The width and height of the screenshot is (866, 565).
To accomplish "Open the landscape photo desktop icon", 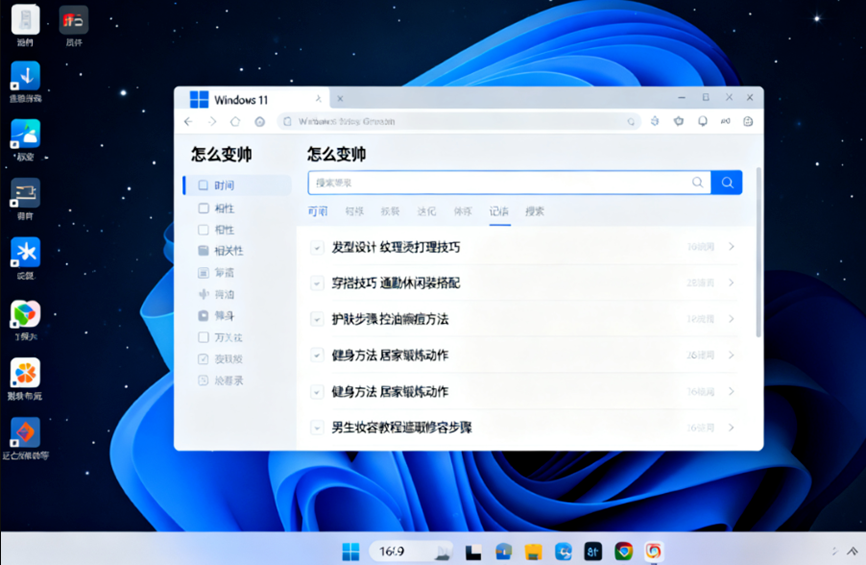I will (25, 134).
